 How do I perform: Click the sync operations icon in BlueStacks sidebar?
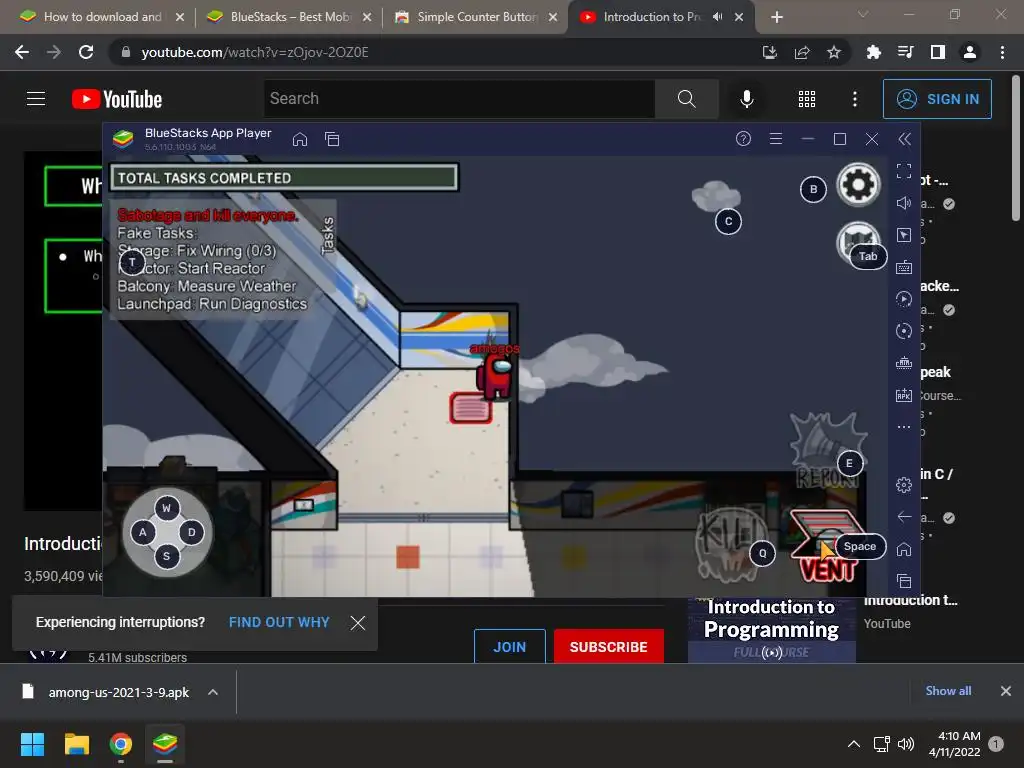point(904,331)
